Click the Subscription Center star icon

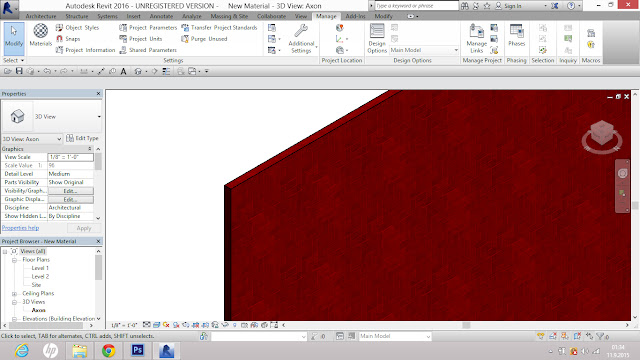pyautogui.click(x=487, y=6)
